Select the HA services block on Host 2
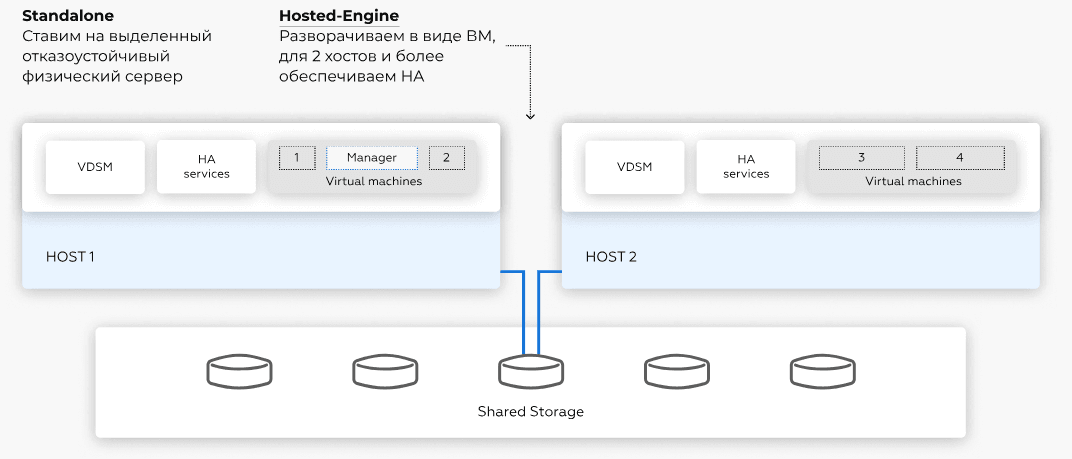This screenshot has width=1072, height=459. coord(746,167)
